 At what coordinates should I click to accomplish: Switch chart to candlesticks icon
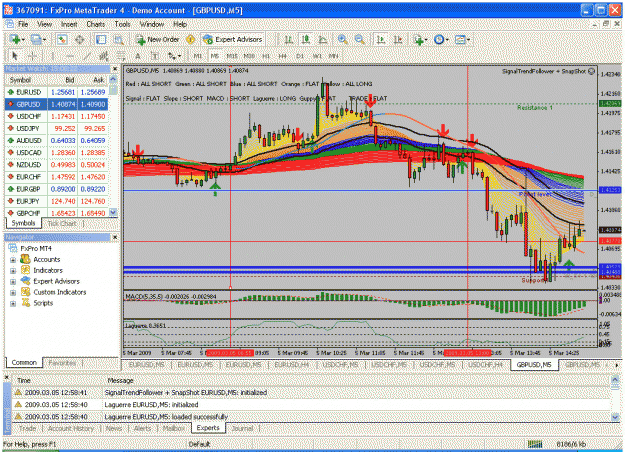click(306, 39)
